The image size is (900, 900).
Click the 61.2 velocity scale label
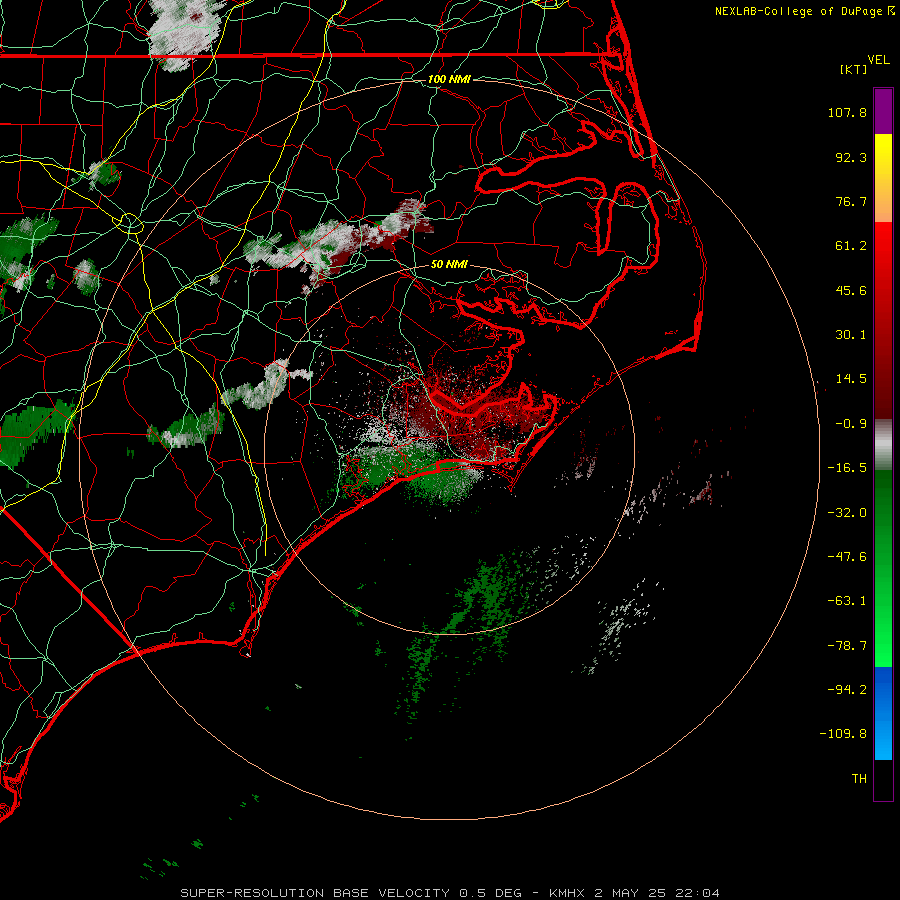pyautogui.click(x=851, y=246)
